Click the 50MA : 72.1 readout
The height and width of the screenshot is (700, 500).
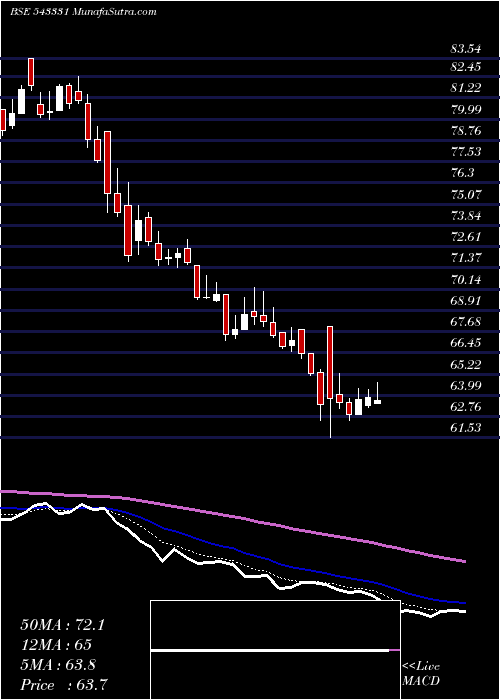[62, 625]
